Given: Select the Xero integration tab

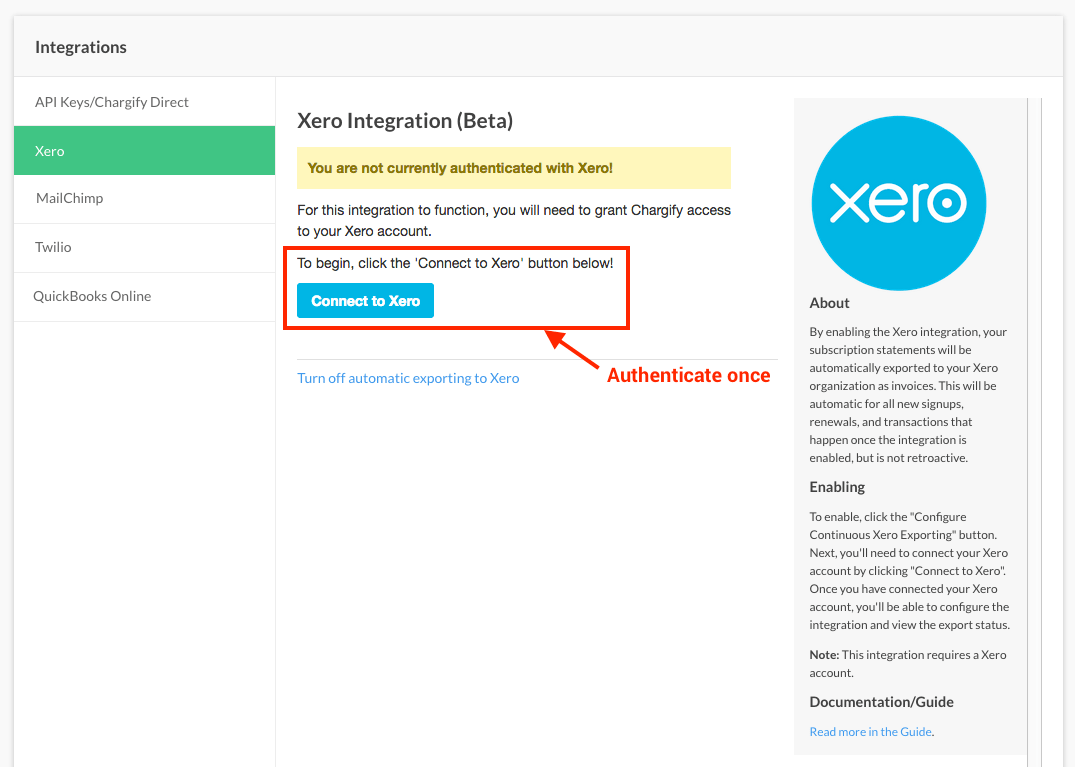Looking at the screenshot, I should (50, 151).
